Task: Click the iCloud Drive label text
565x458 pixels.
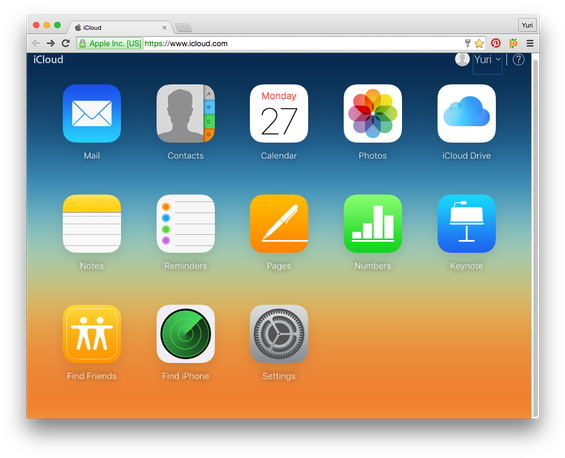Action: click(x=466, y=156)
